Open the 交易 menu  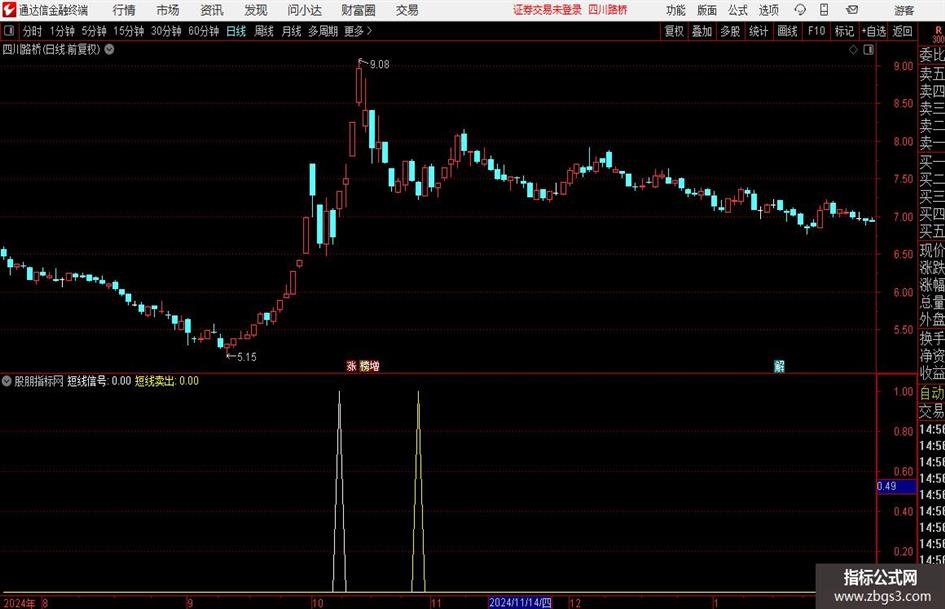pos(407,10)
